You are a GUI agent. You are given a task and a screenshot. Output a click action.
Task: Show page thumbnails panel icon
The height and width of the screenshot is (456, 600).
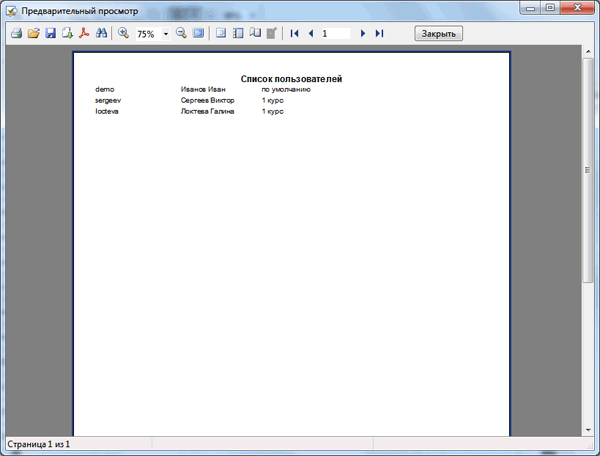(x=238, y=33)
